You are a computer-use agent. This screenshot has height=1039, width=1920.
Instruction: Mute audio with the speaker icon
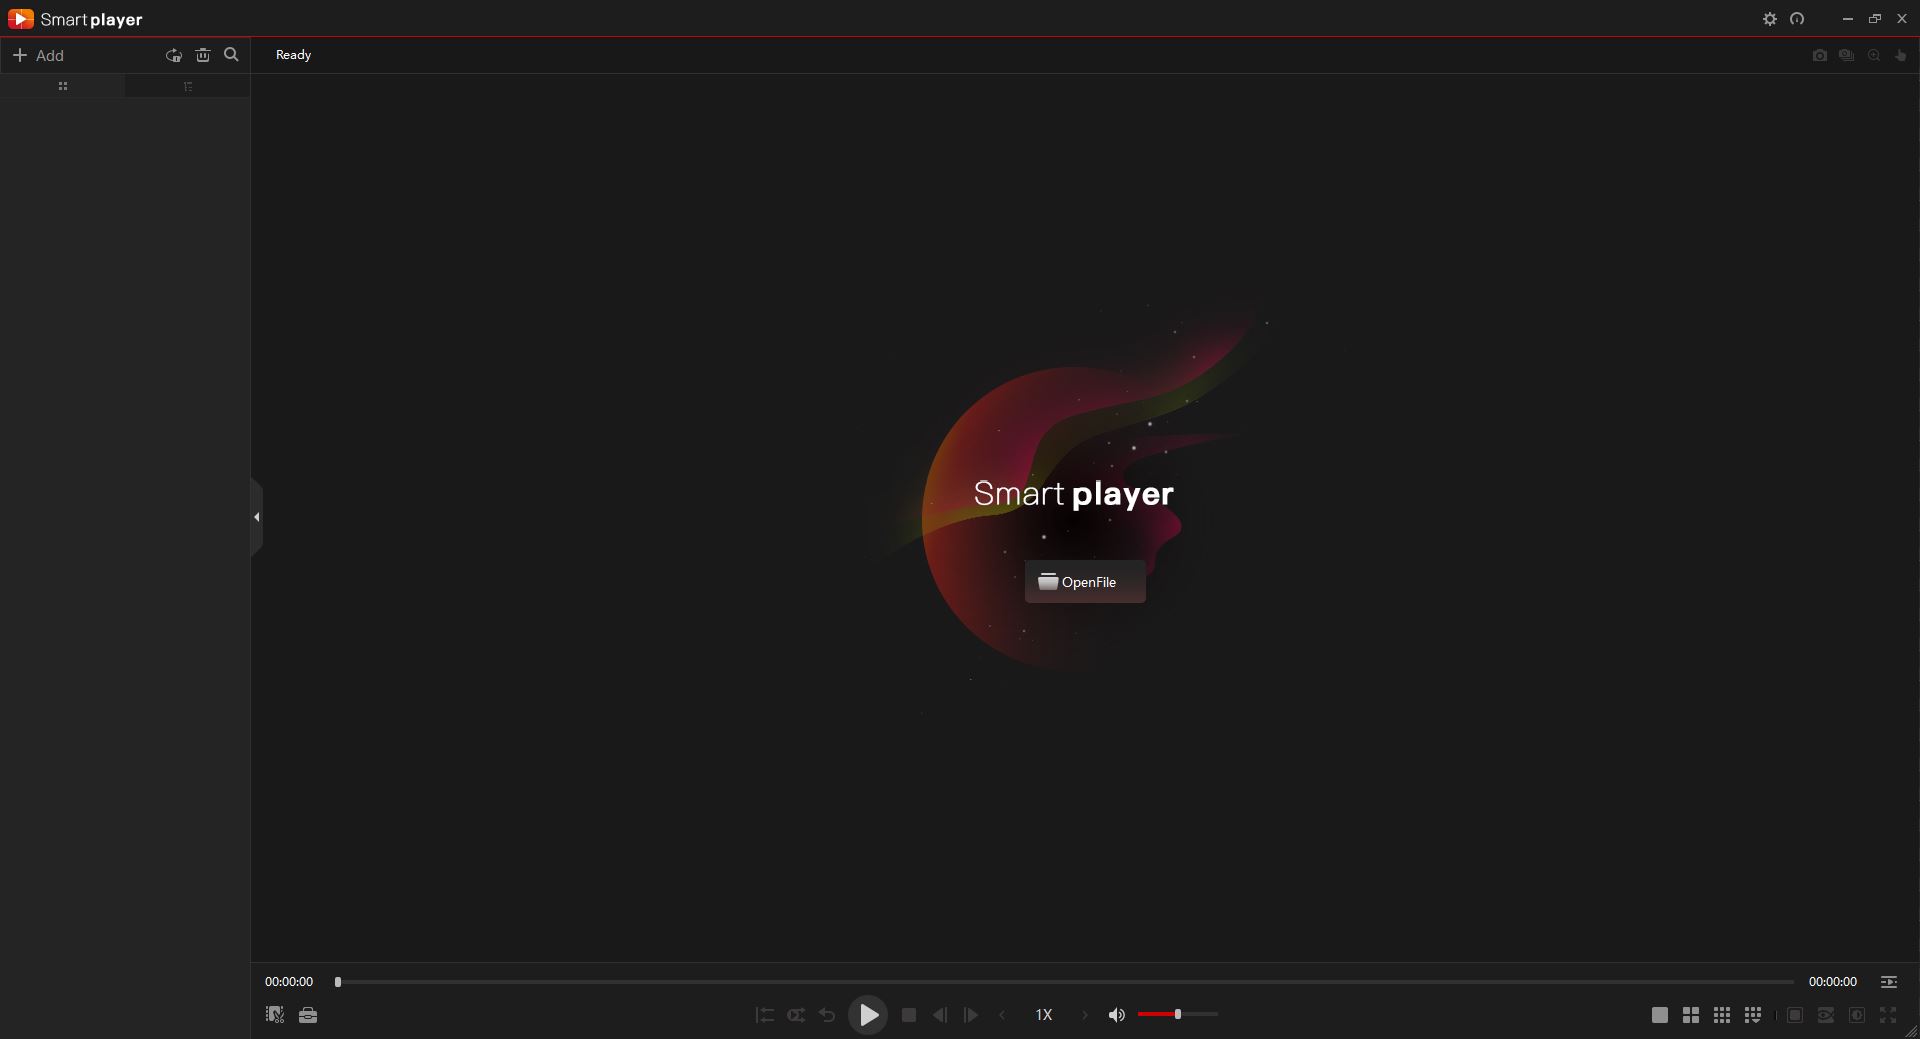point(1117,1015)
